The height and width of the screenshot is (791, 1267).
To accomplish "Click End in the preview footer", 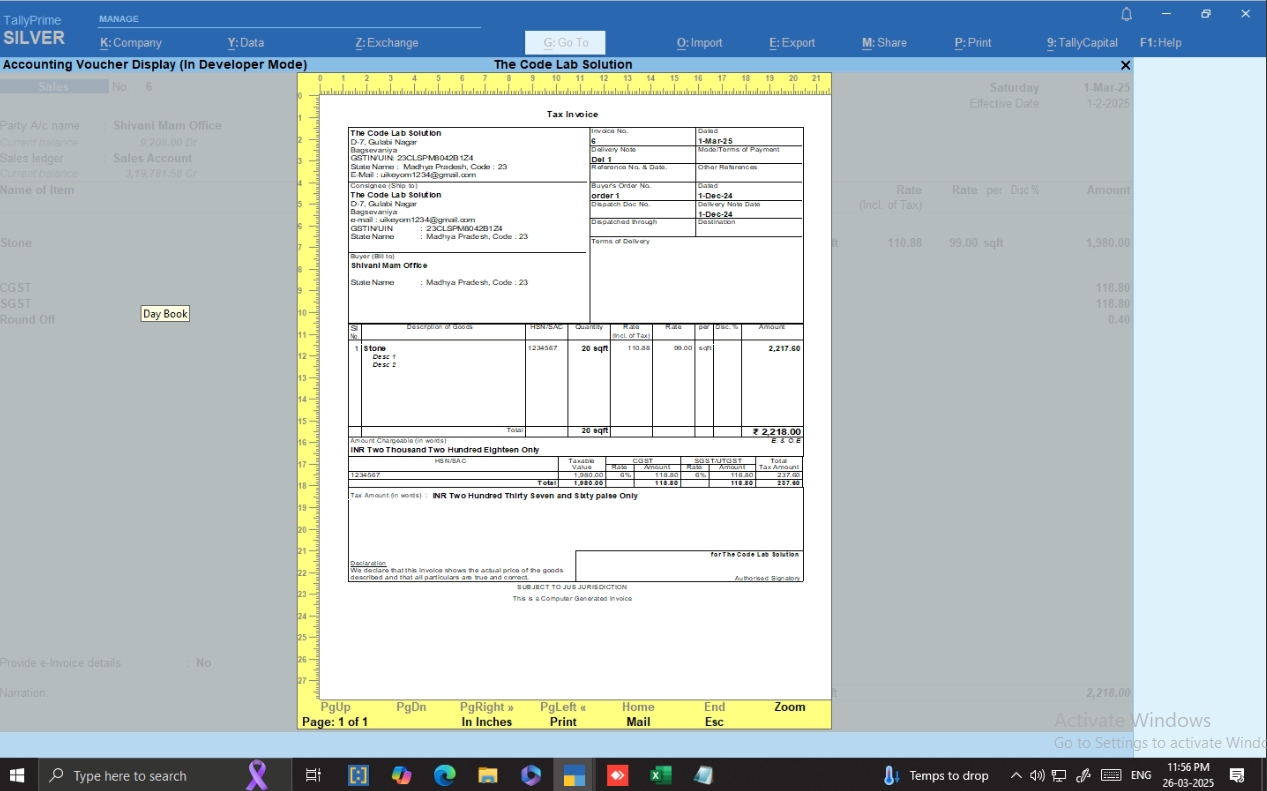I will pos(714,707).
